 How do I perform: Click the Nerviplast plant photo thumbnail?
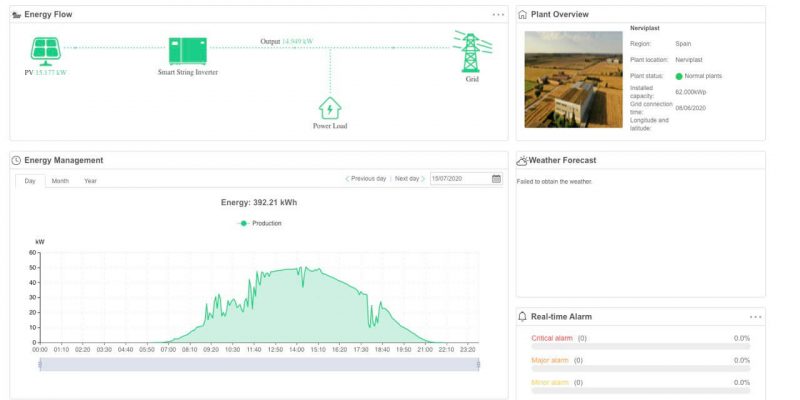[x=573, y=79]
